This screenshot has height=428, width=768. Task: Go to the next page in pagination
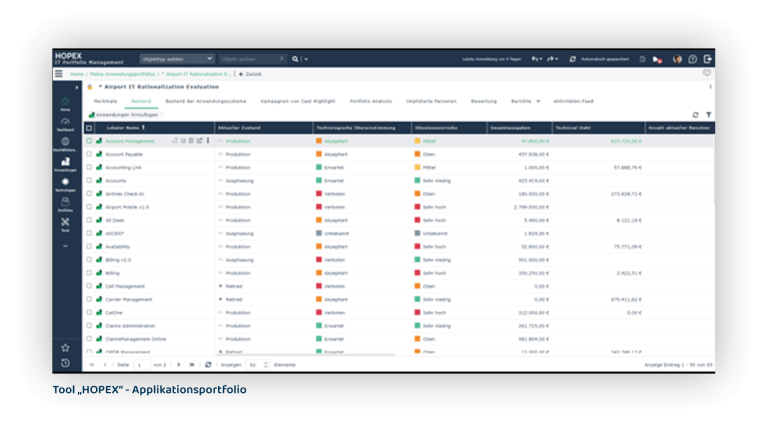178,365
